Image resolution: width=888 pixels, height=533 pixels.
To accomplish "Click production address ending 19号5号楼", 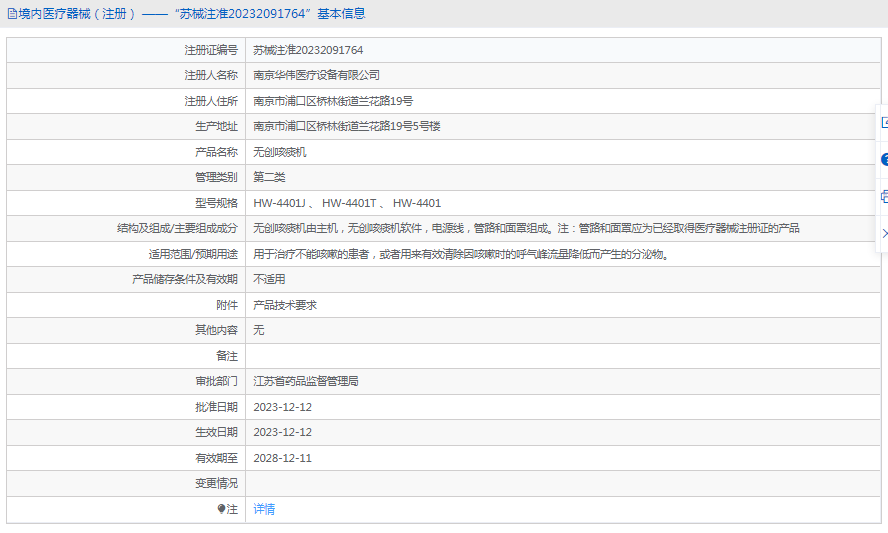I will point(347,126).
